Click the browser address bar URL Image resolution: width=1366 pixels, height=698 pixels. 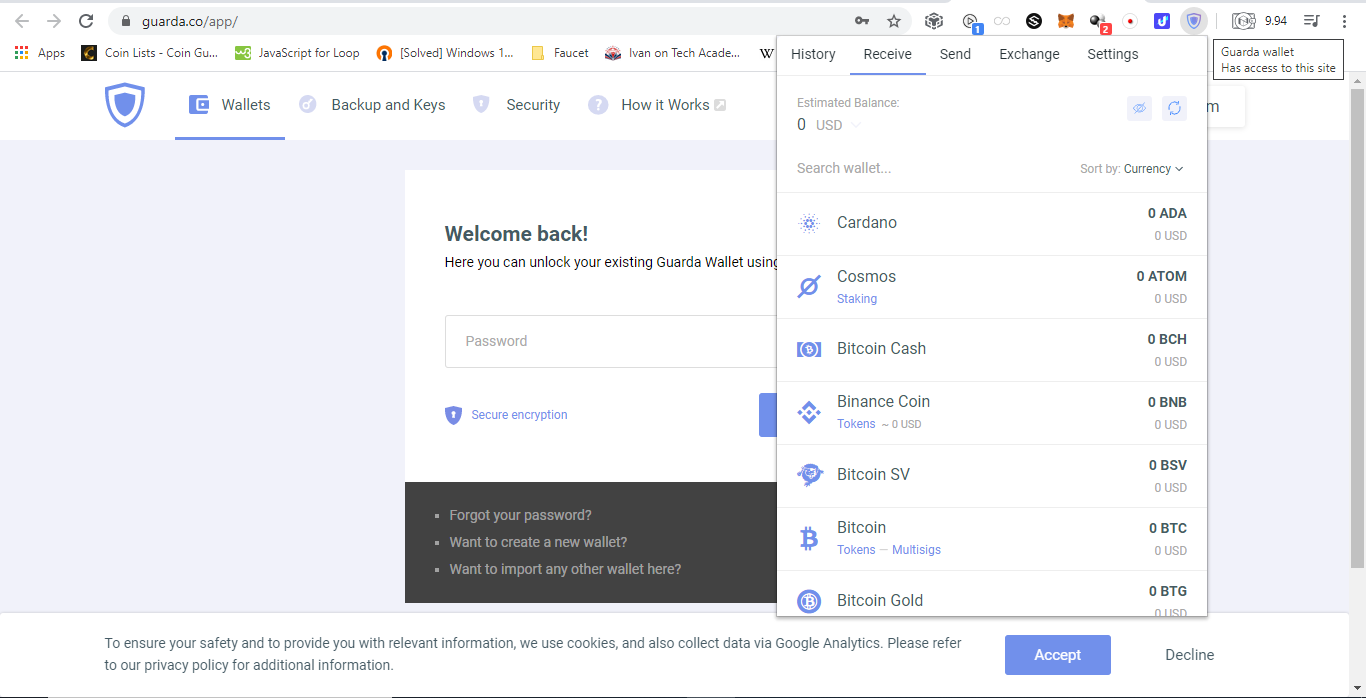[x=190, y=21]
